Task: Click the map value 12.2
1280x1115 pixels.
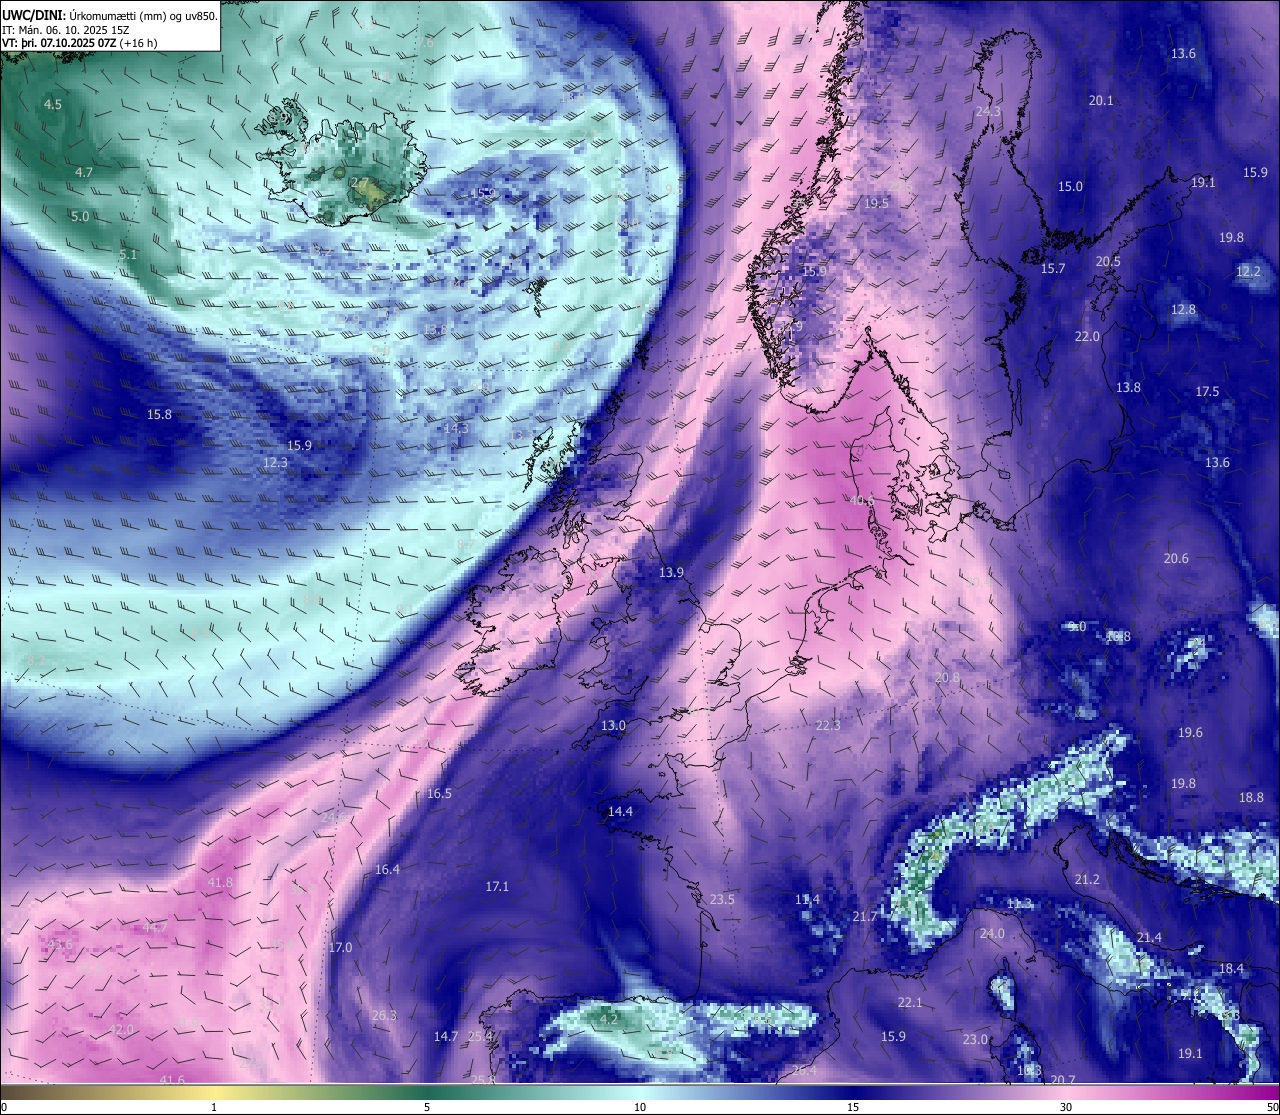Action: point(1249,271)
